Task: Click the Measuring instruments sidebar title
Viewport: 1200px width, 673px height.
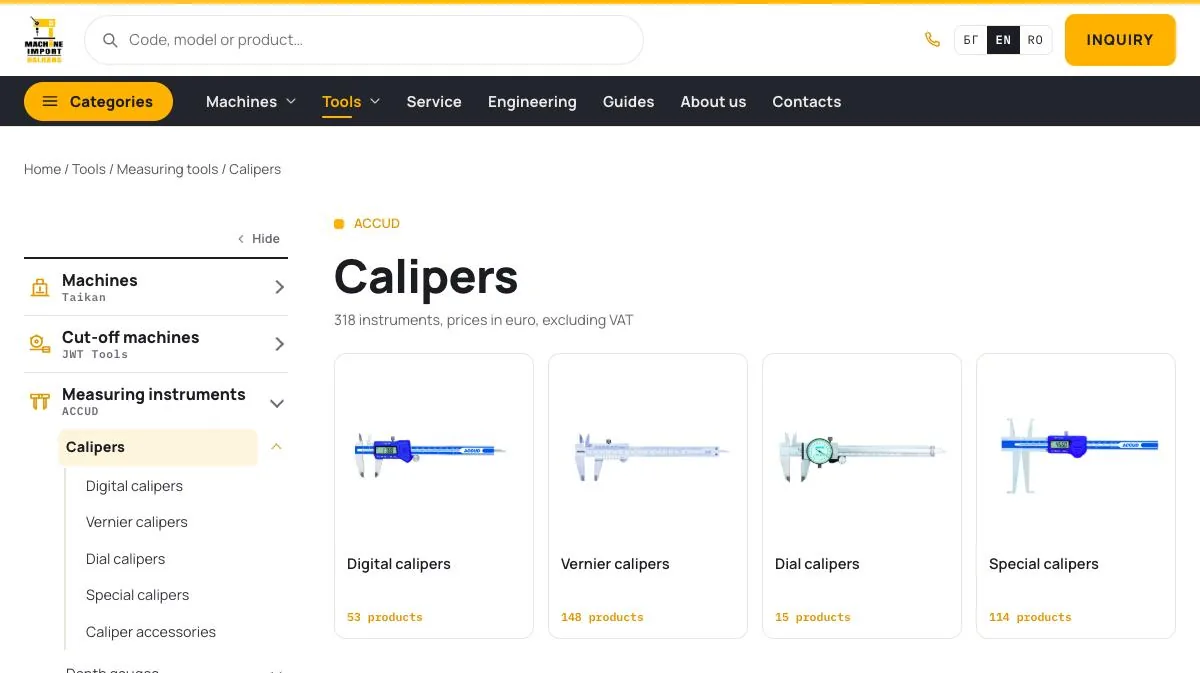Action: (154, 394)
